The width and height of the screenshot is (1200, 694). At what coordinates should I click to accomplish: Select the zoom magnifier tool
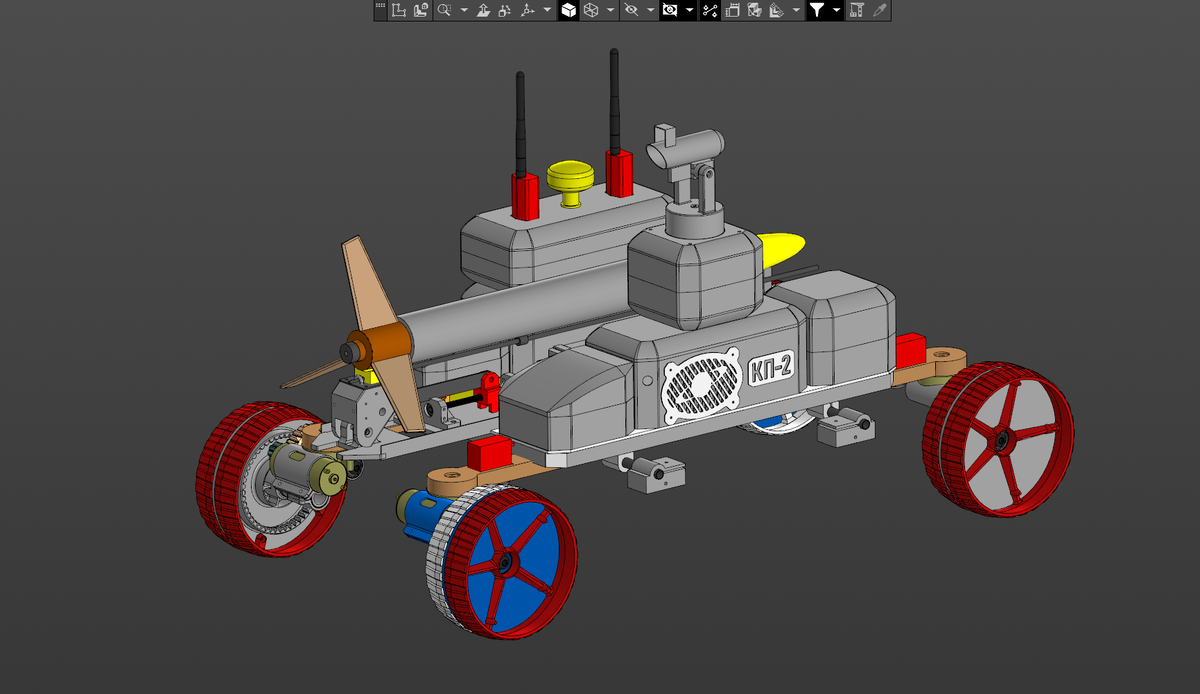point(445,10)
